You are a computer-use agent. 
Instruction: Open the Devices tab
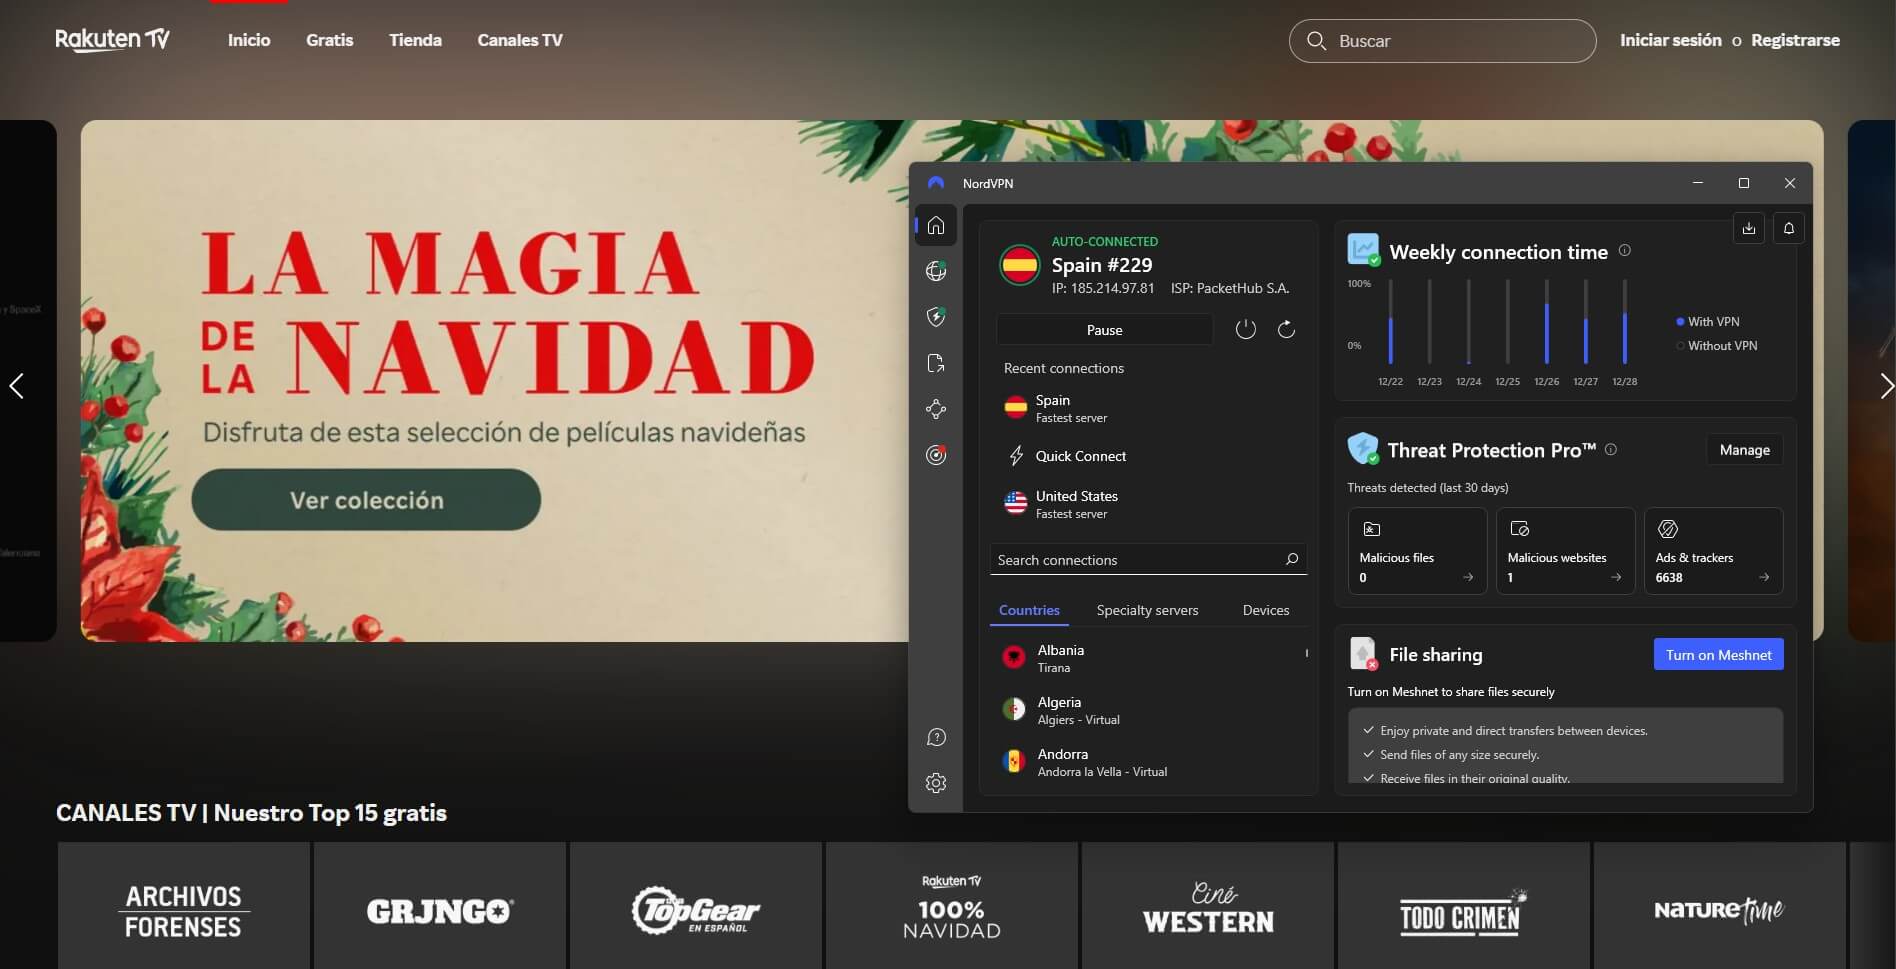[1265, 610]
